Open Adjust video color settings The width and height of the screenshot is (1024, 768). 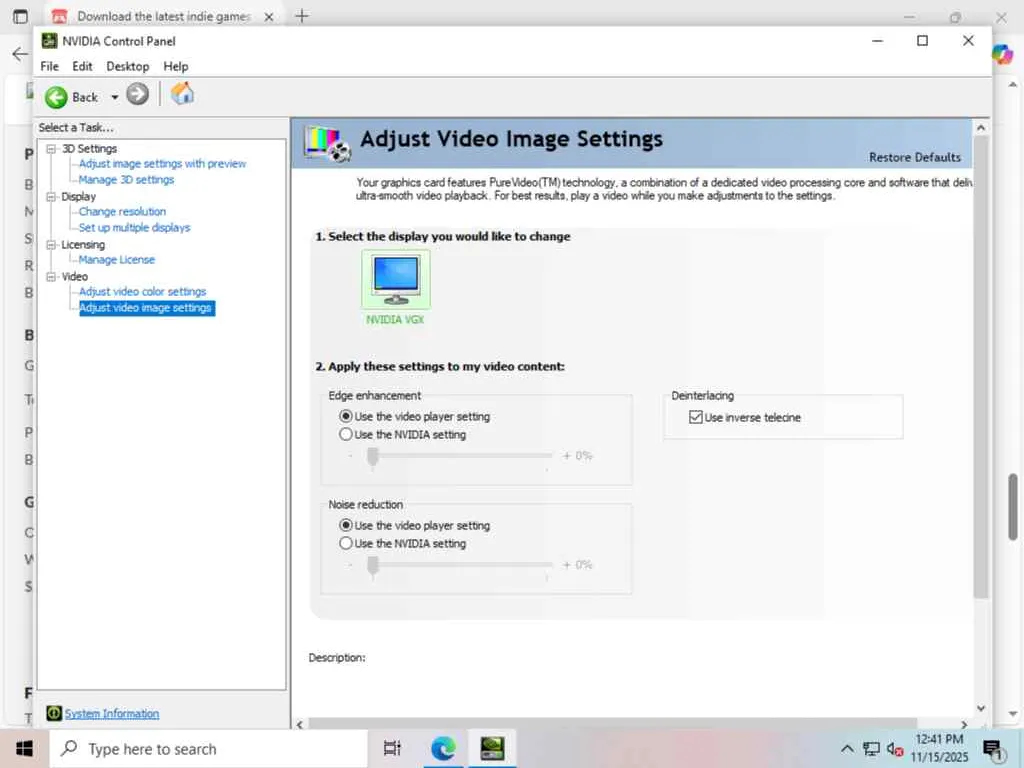coord(142,291)
